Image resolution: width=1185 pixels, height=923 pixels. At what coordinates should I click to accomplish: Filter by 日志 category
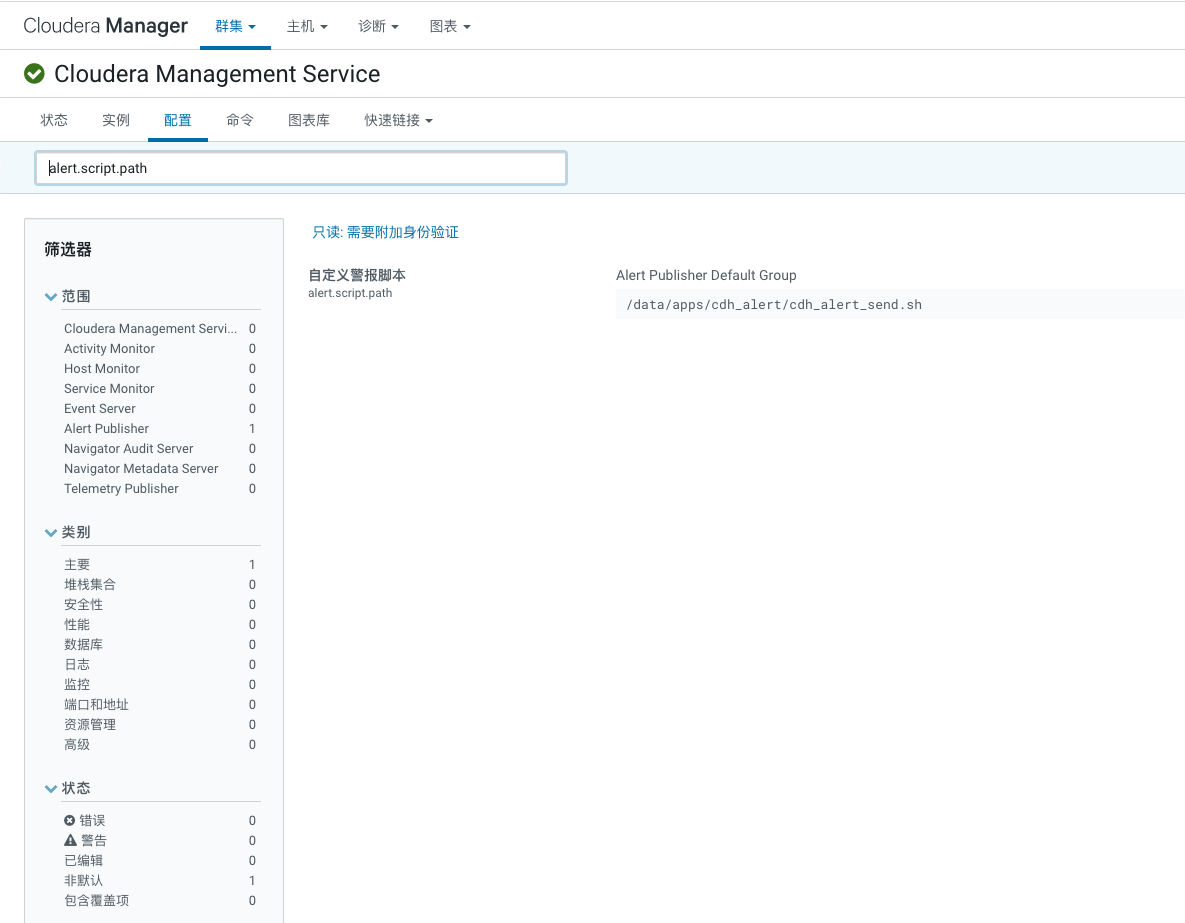click(159, 664)
